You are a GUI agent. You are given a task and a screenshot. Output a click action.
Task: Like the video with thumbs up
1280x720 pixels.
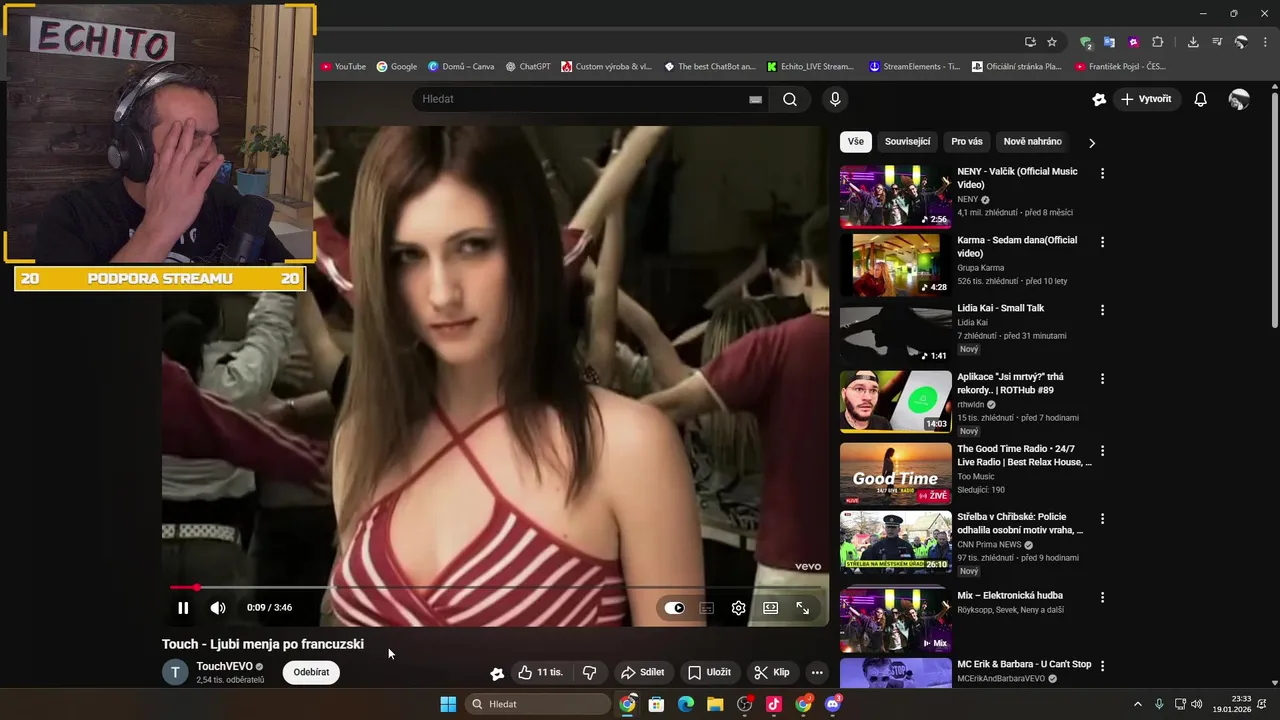pyautogui.click(x=540, y=673)
